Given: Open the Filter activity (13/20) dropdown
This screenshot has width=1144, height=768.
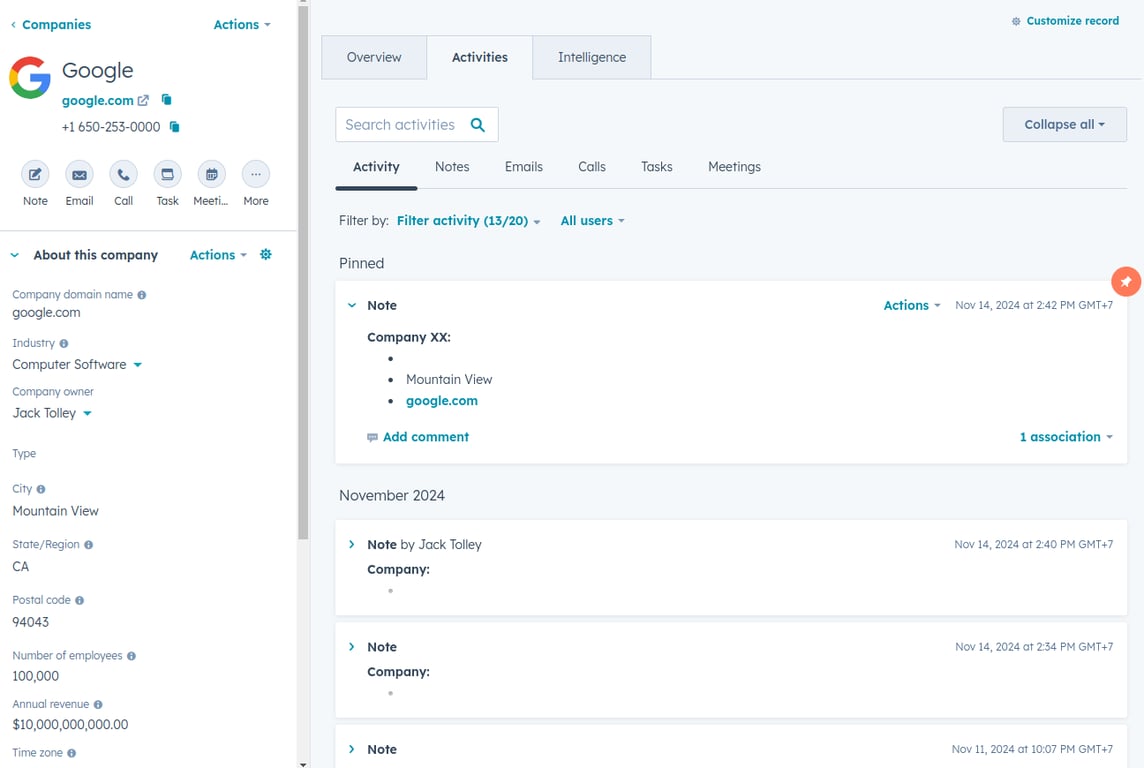Looking at the screenshot, I should click(468, 221).
